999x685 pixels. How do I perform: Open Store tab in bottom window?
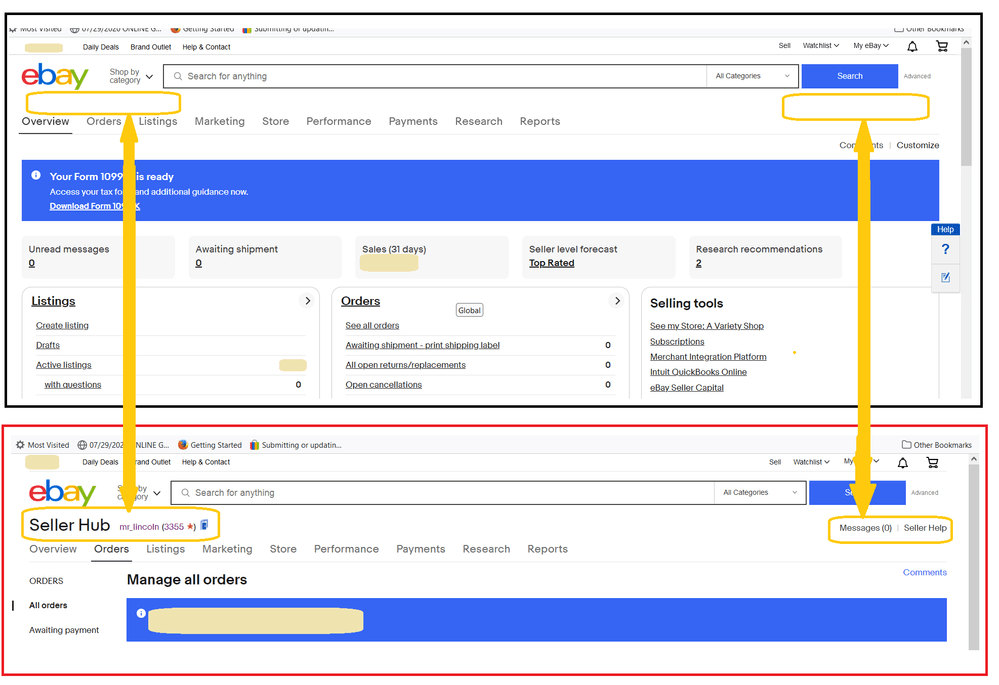pyautogui.click(x=283, y=549)
